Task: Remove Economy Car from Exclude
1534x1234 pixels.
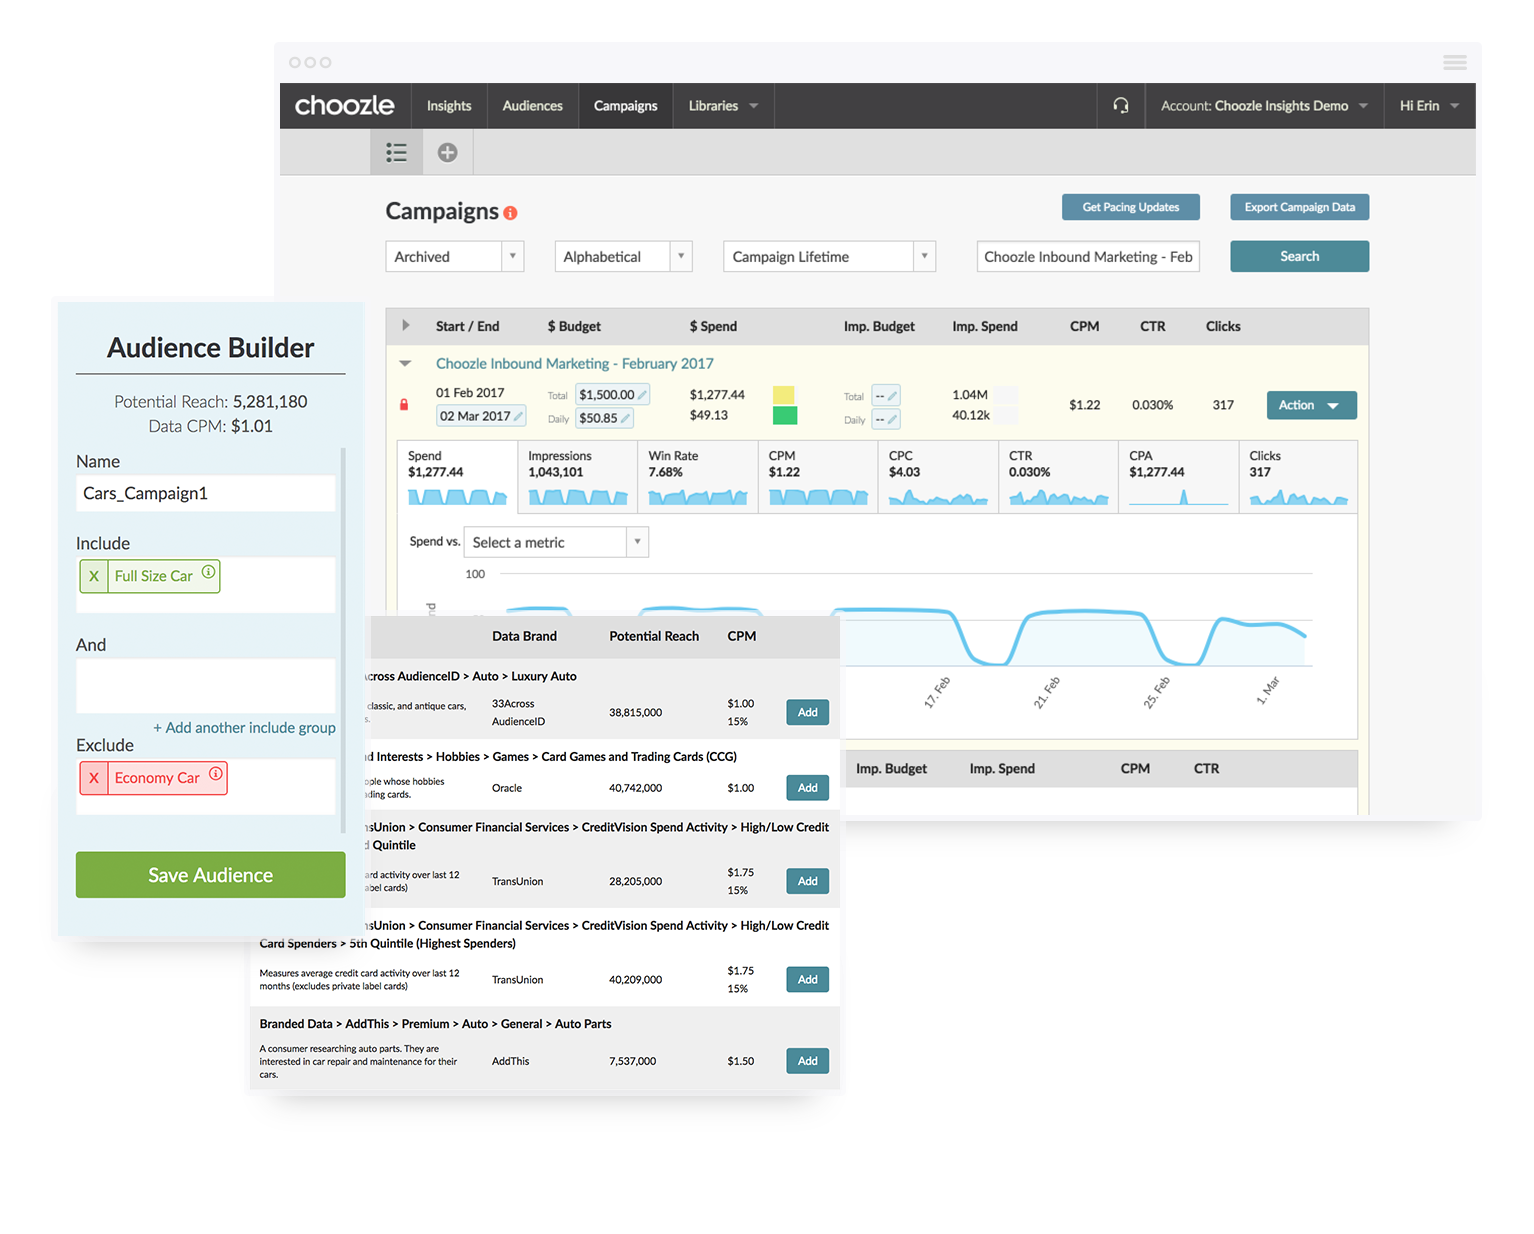Action: [94, 778]
